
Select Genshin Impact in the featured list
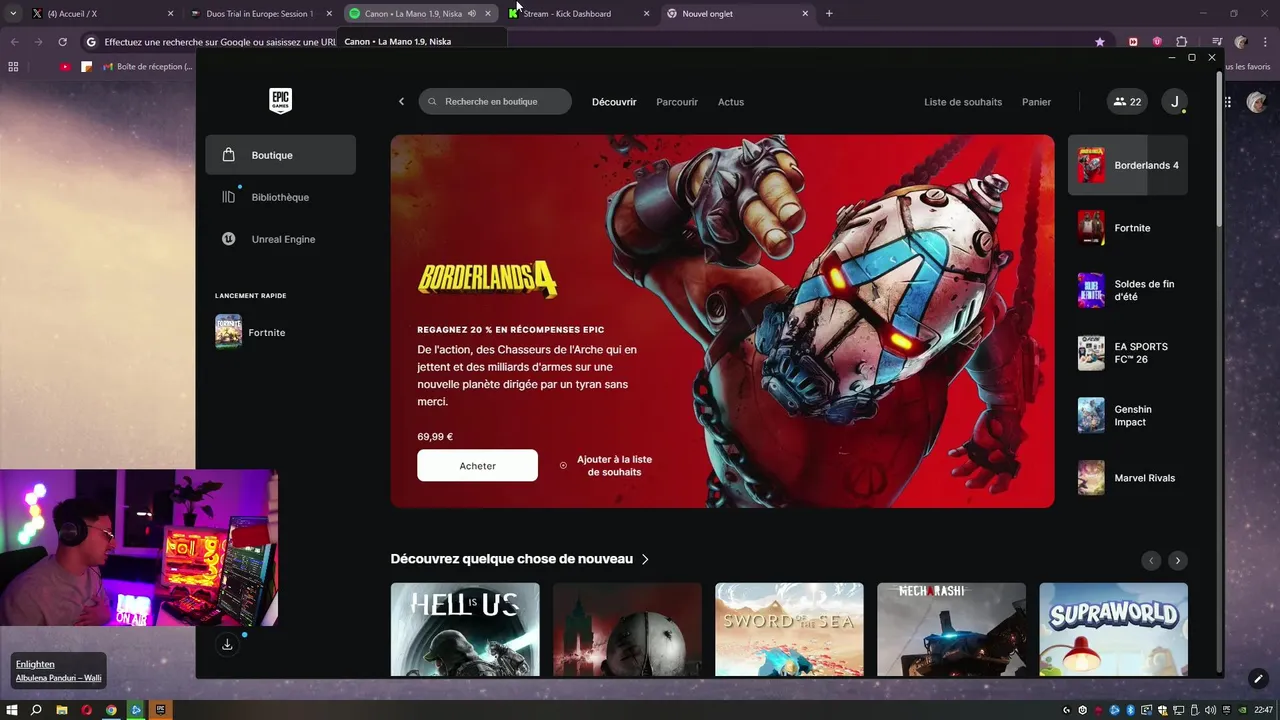(1128, 415)
